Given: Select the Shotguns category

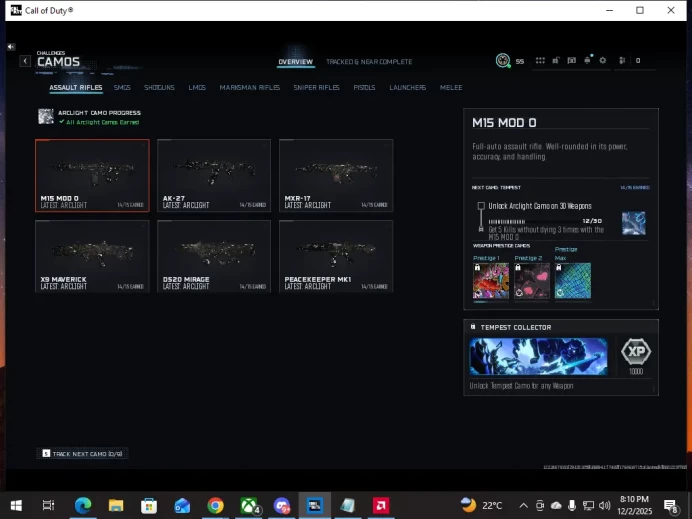Looking at the screenshot, I should [x=159, y=87].
